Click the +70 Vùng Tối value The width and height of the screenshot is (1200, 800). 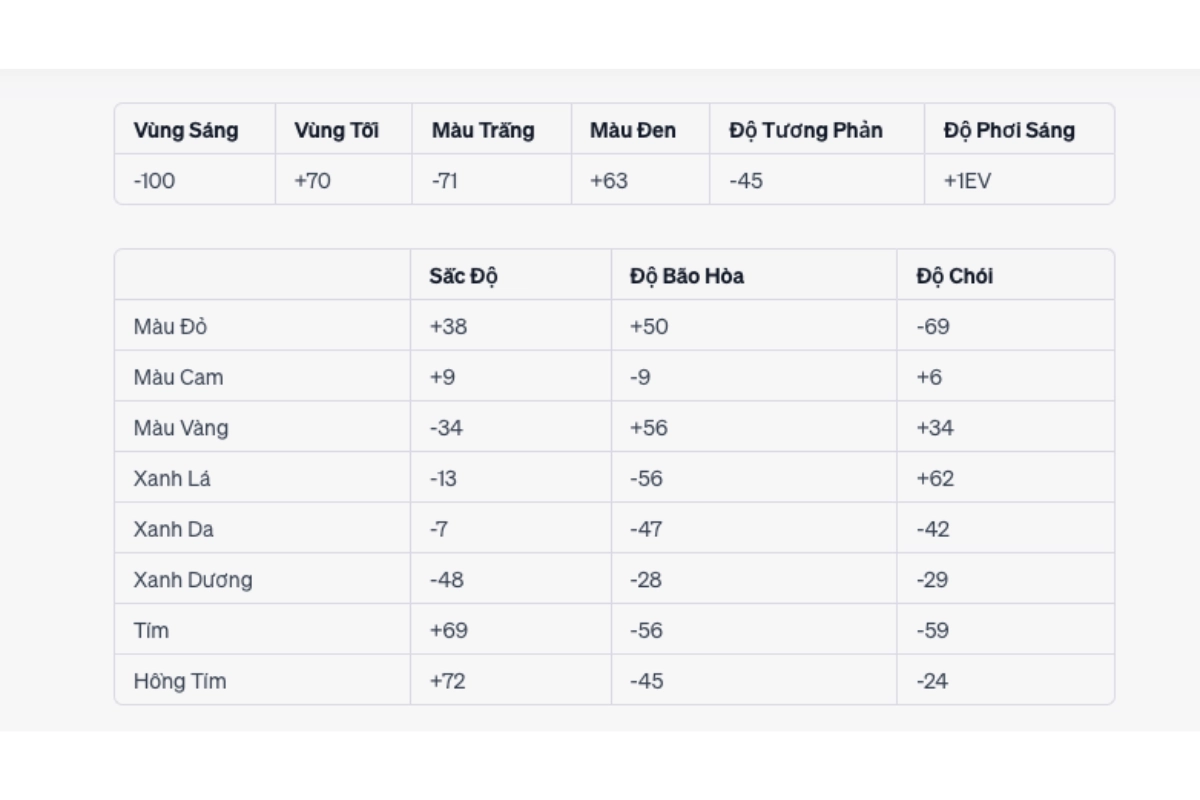coord(312,181)
